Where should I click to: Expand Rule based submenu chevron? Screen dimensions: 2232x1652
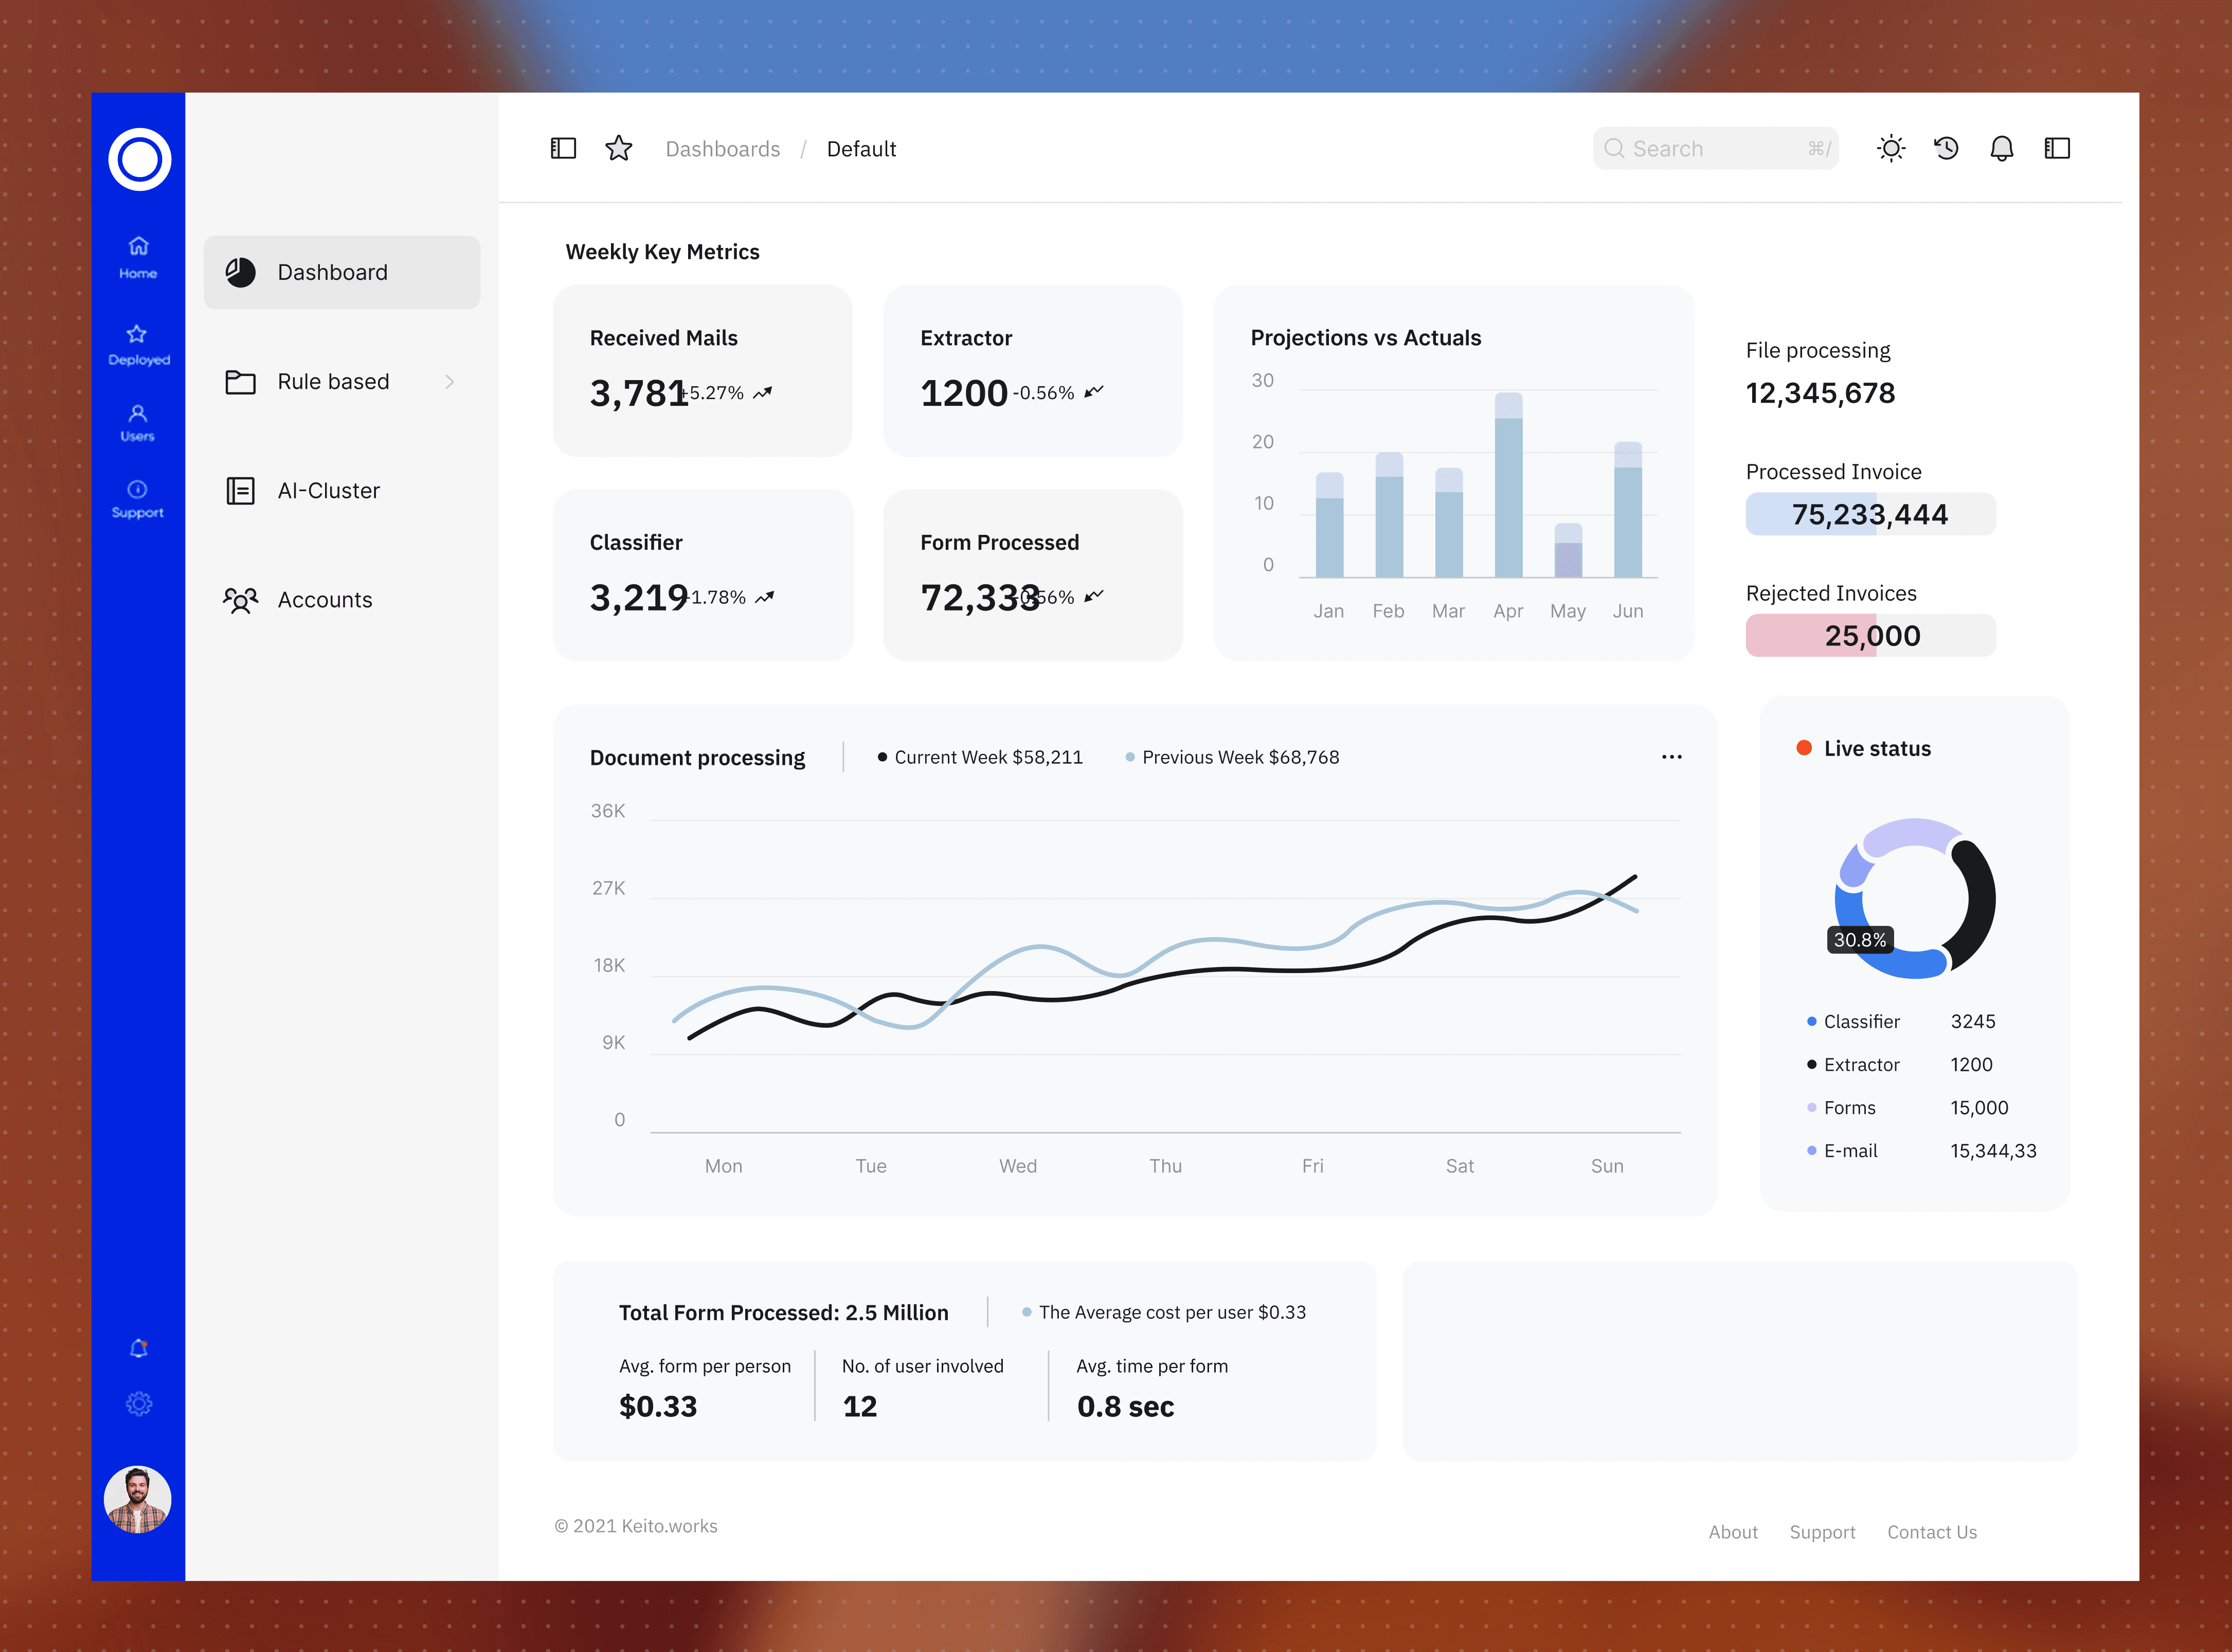click(450, 382)
